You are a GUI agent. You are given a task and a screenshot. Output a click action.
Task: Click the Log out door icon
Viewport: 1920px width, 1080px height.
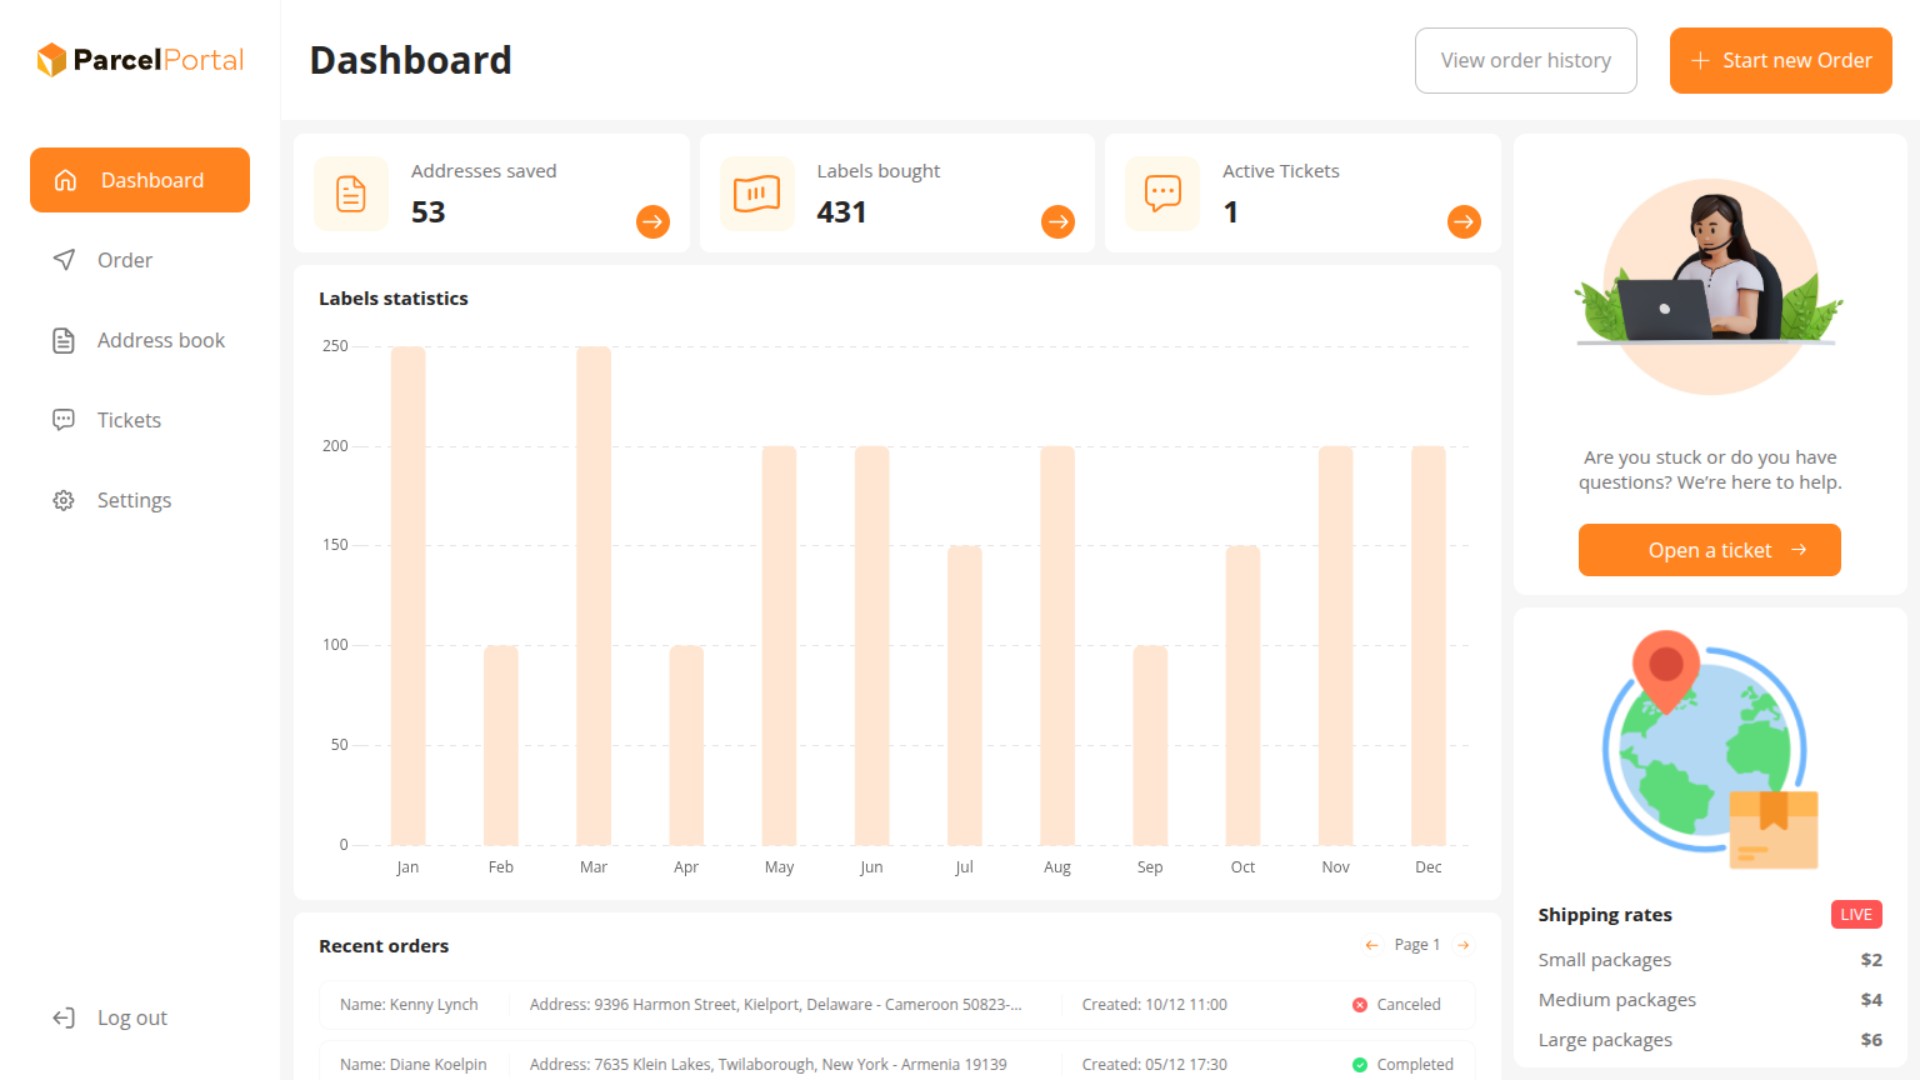(x=64, y=1018)
